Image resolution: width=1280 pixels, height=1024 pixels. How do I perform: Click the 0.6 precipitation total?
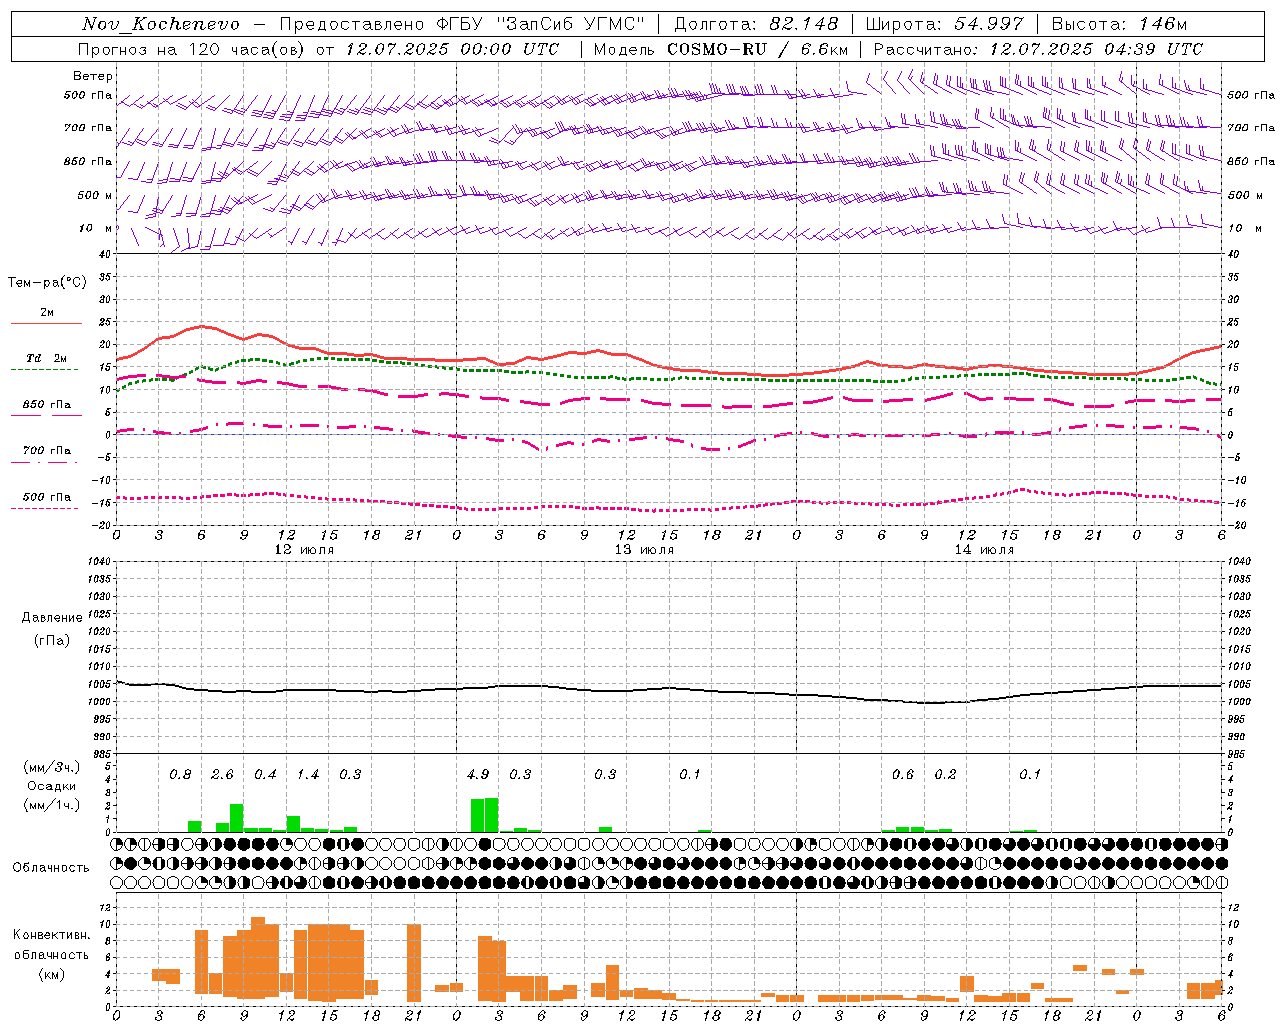[x=903, y=774]
